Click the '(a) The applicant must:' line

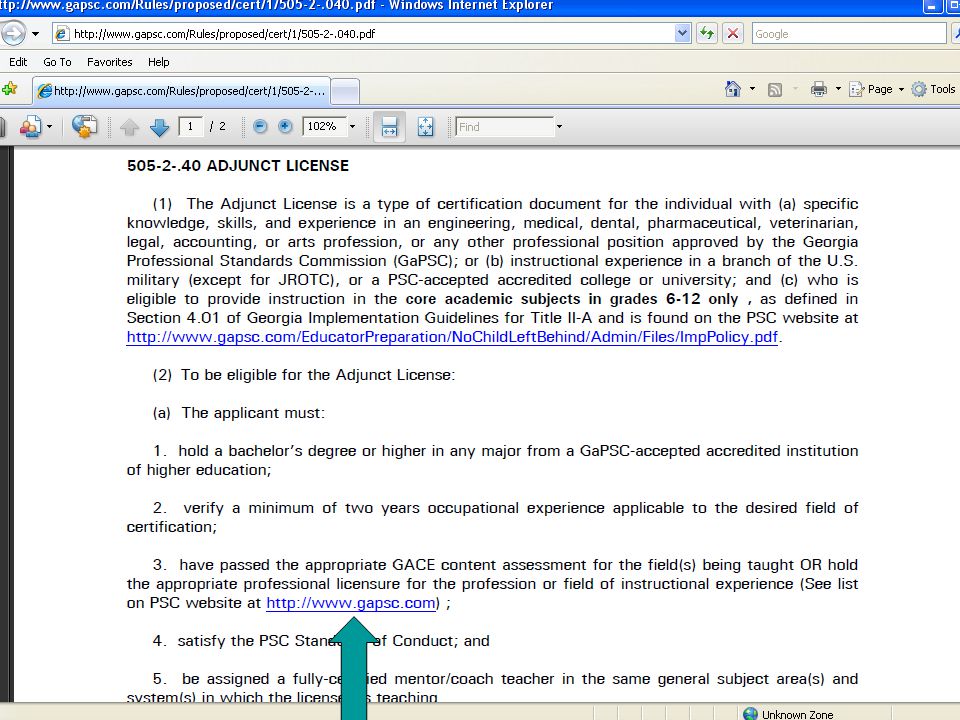[239, 413]
